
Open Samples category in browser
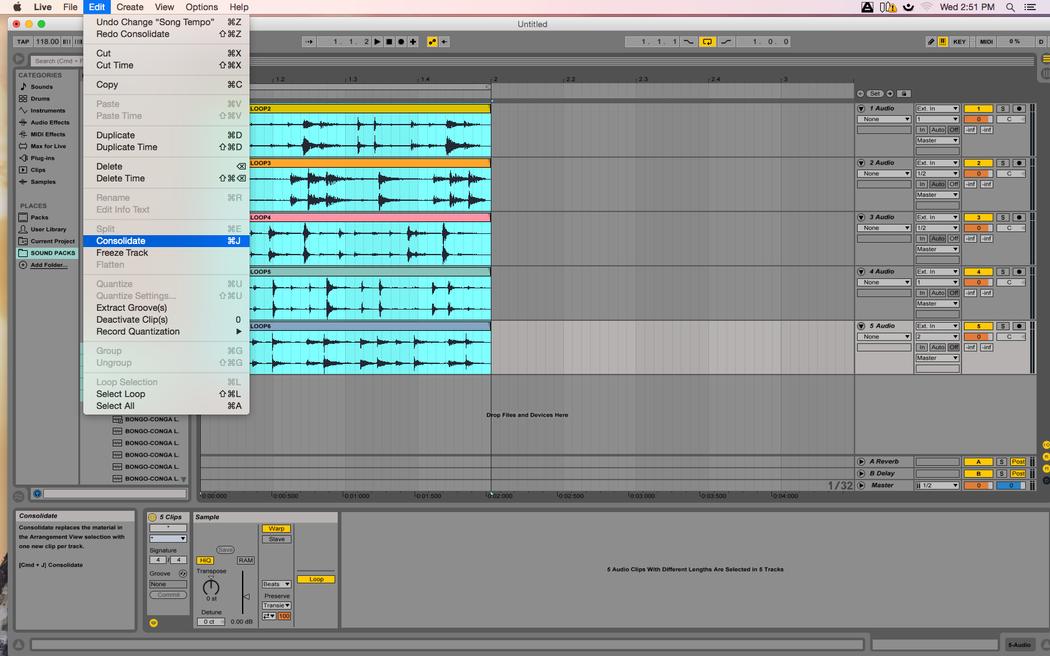tap(43, 182)
